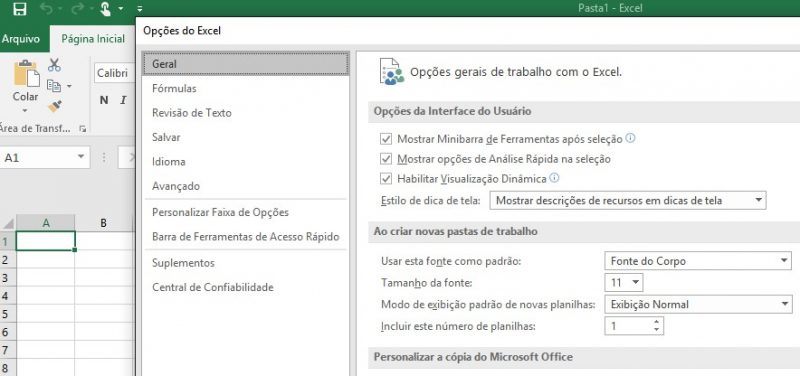Open Personalizar Faixa de Opções
Screen dimensions: 800x376
coord(246,212)
